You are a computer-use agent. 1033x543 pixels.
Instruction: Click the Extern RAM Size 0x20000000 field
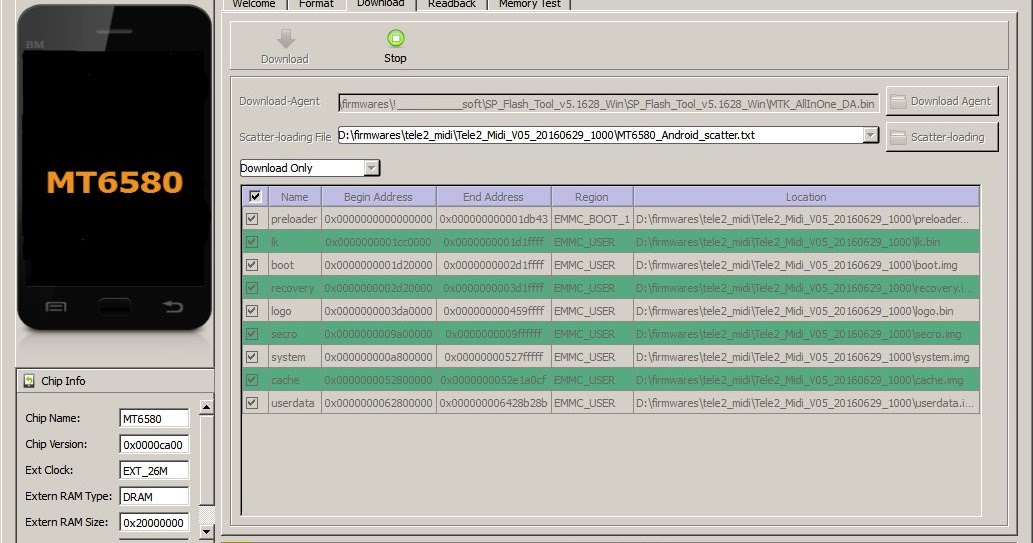154,523
